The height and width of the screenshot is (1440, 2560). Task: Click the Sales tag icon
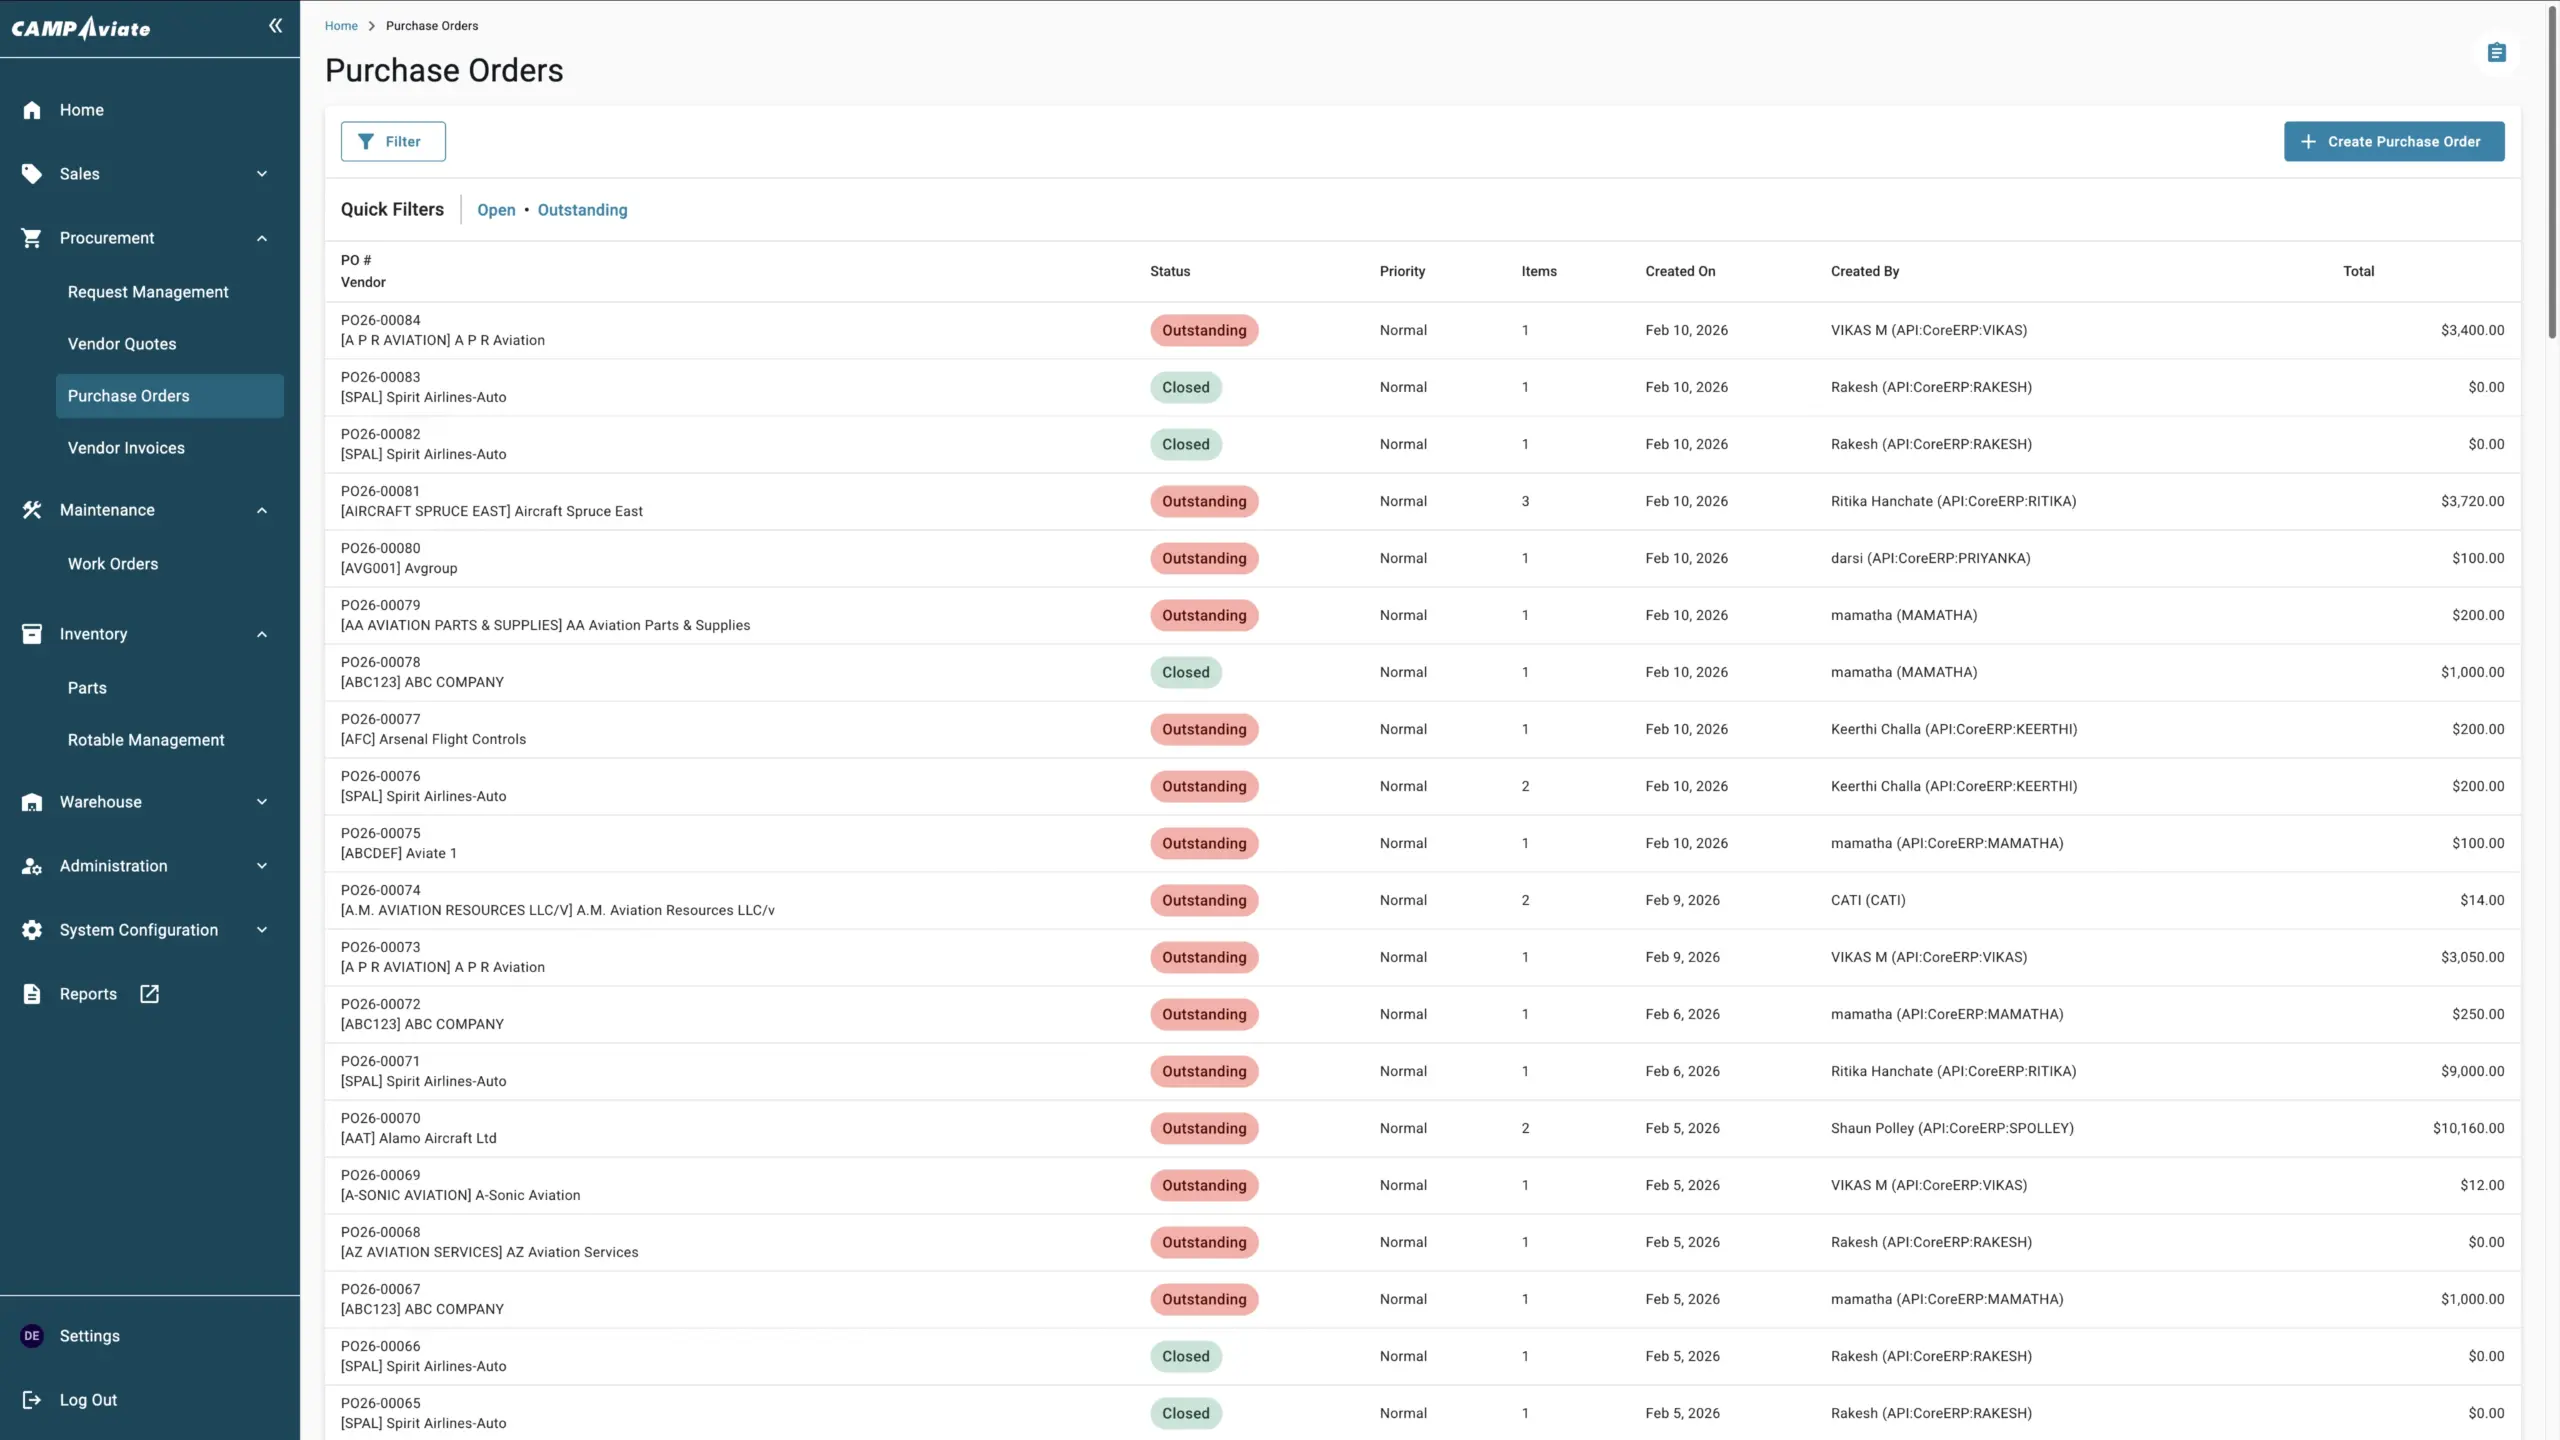coord(32,174)
